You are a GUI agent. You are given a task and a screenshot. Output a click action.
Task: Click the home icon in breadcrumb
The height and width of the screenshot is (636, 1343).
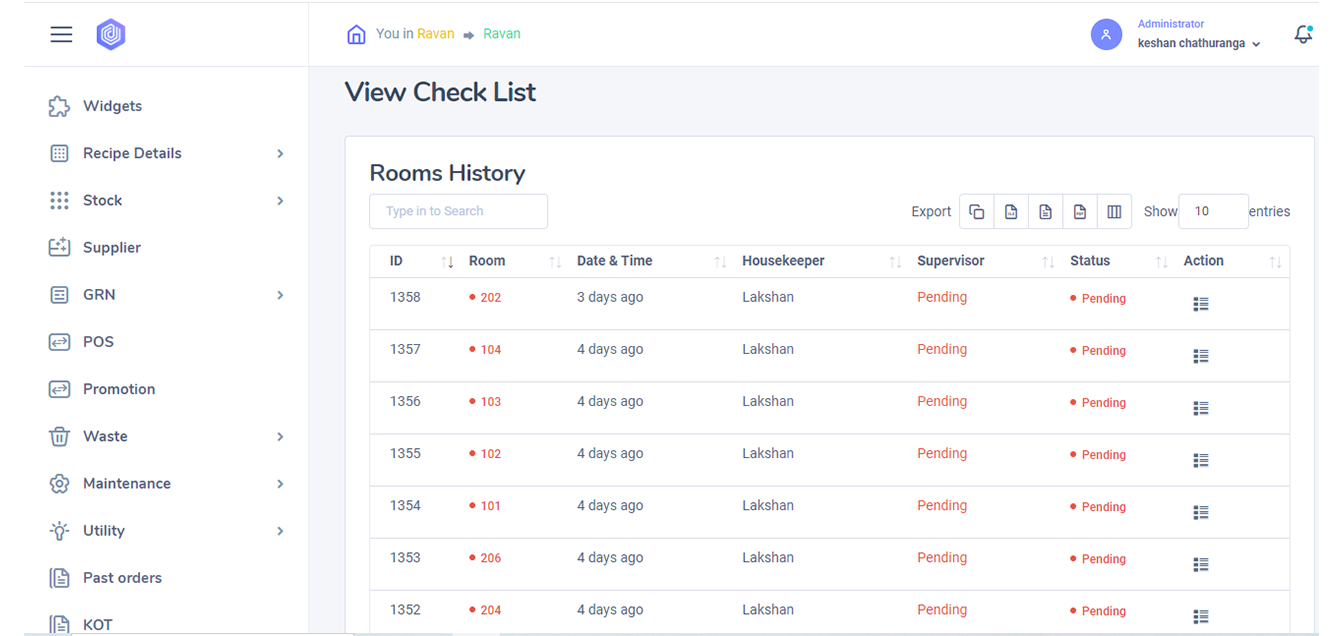(356, 35)
